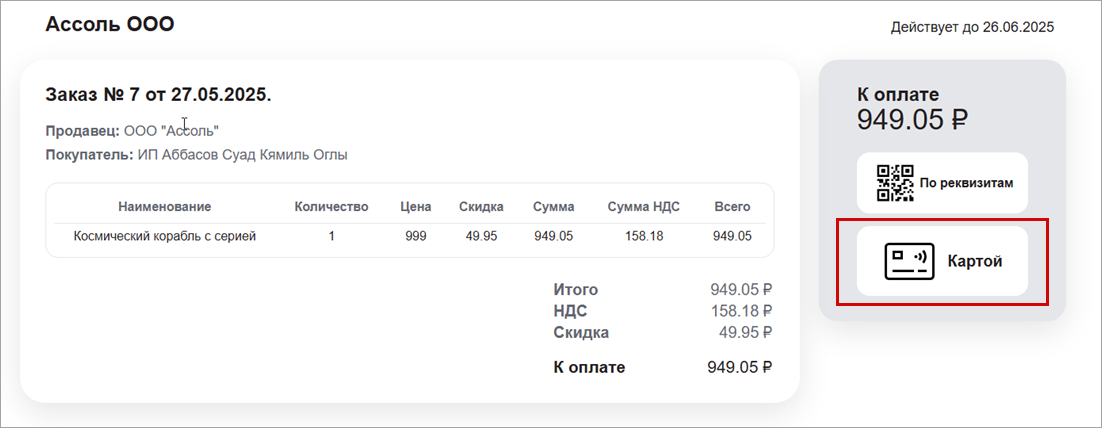Screen dimensions: 1102x428
Task: Select the "Цена" column header
Action: coord(415,207)
